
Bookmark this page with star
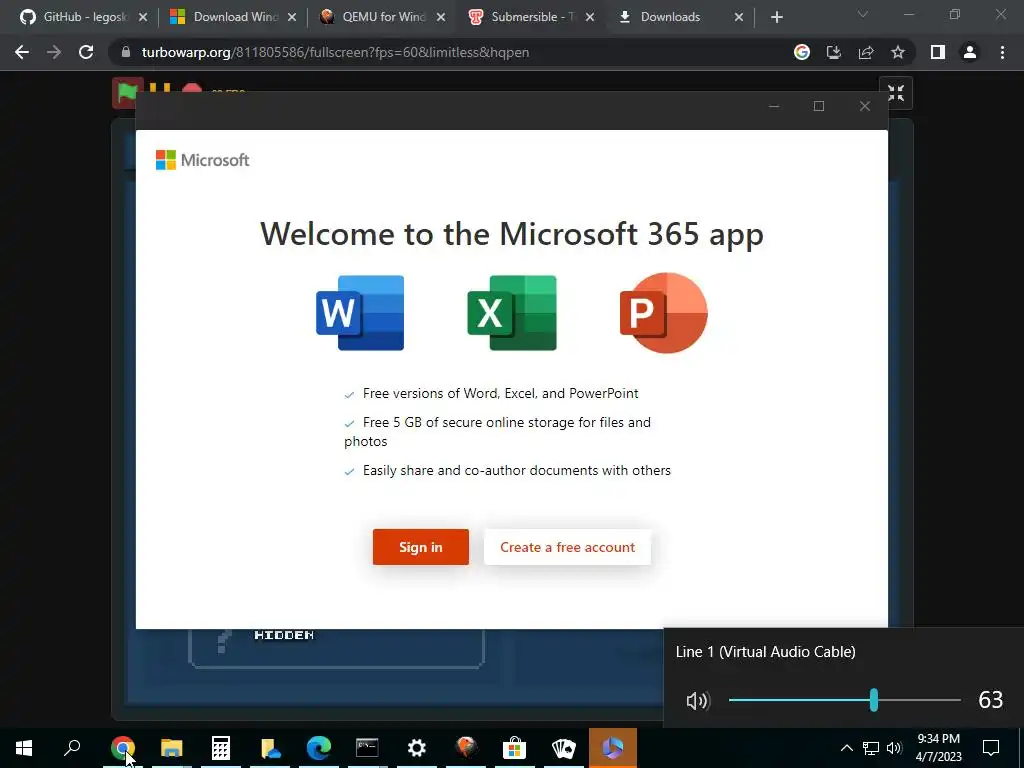898,52
